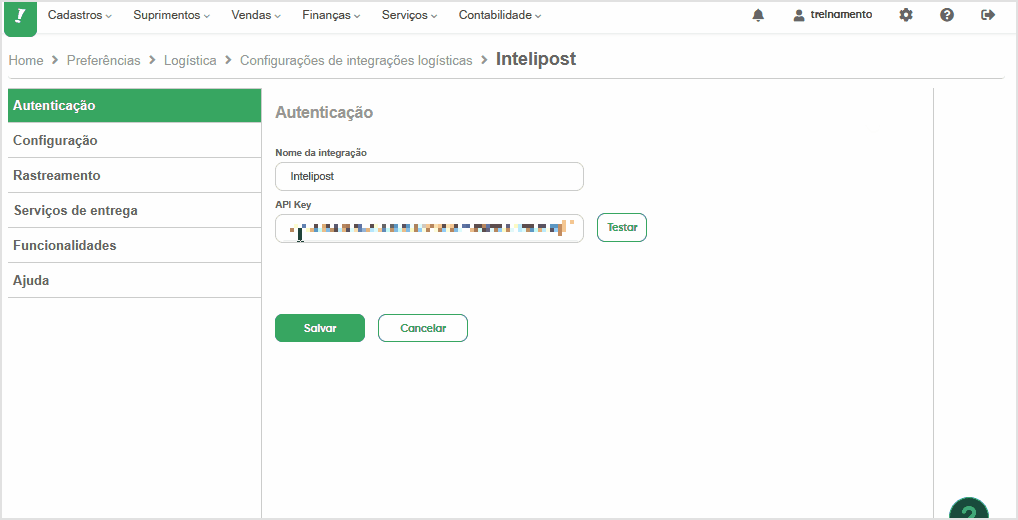The image size is (1018, 520).
Task: Open the treinamento user account
Action: [832, 15]
